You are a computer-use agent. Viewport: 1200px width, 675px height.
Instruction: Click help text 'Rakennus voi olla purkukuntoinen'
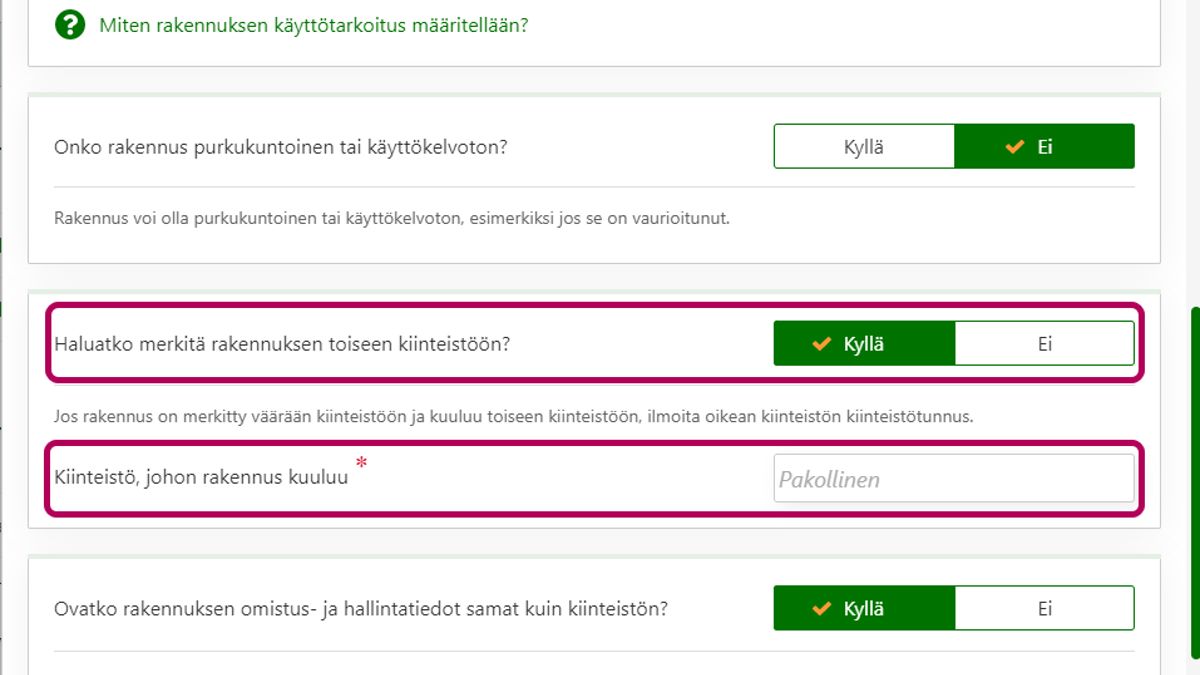pyautogui.click(x=392, y=217)
